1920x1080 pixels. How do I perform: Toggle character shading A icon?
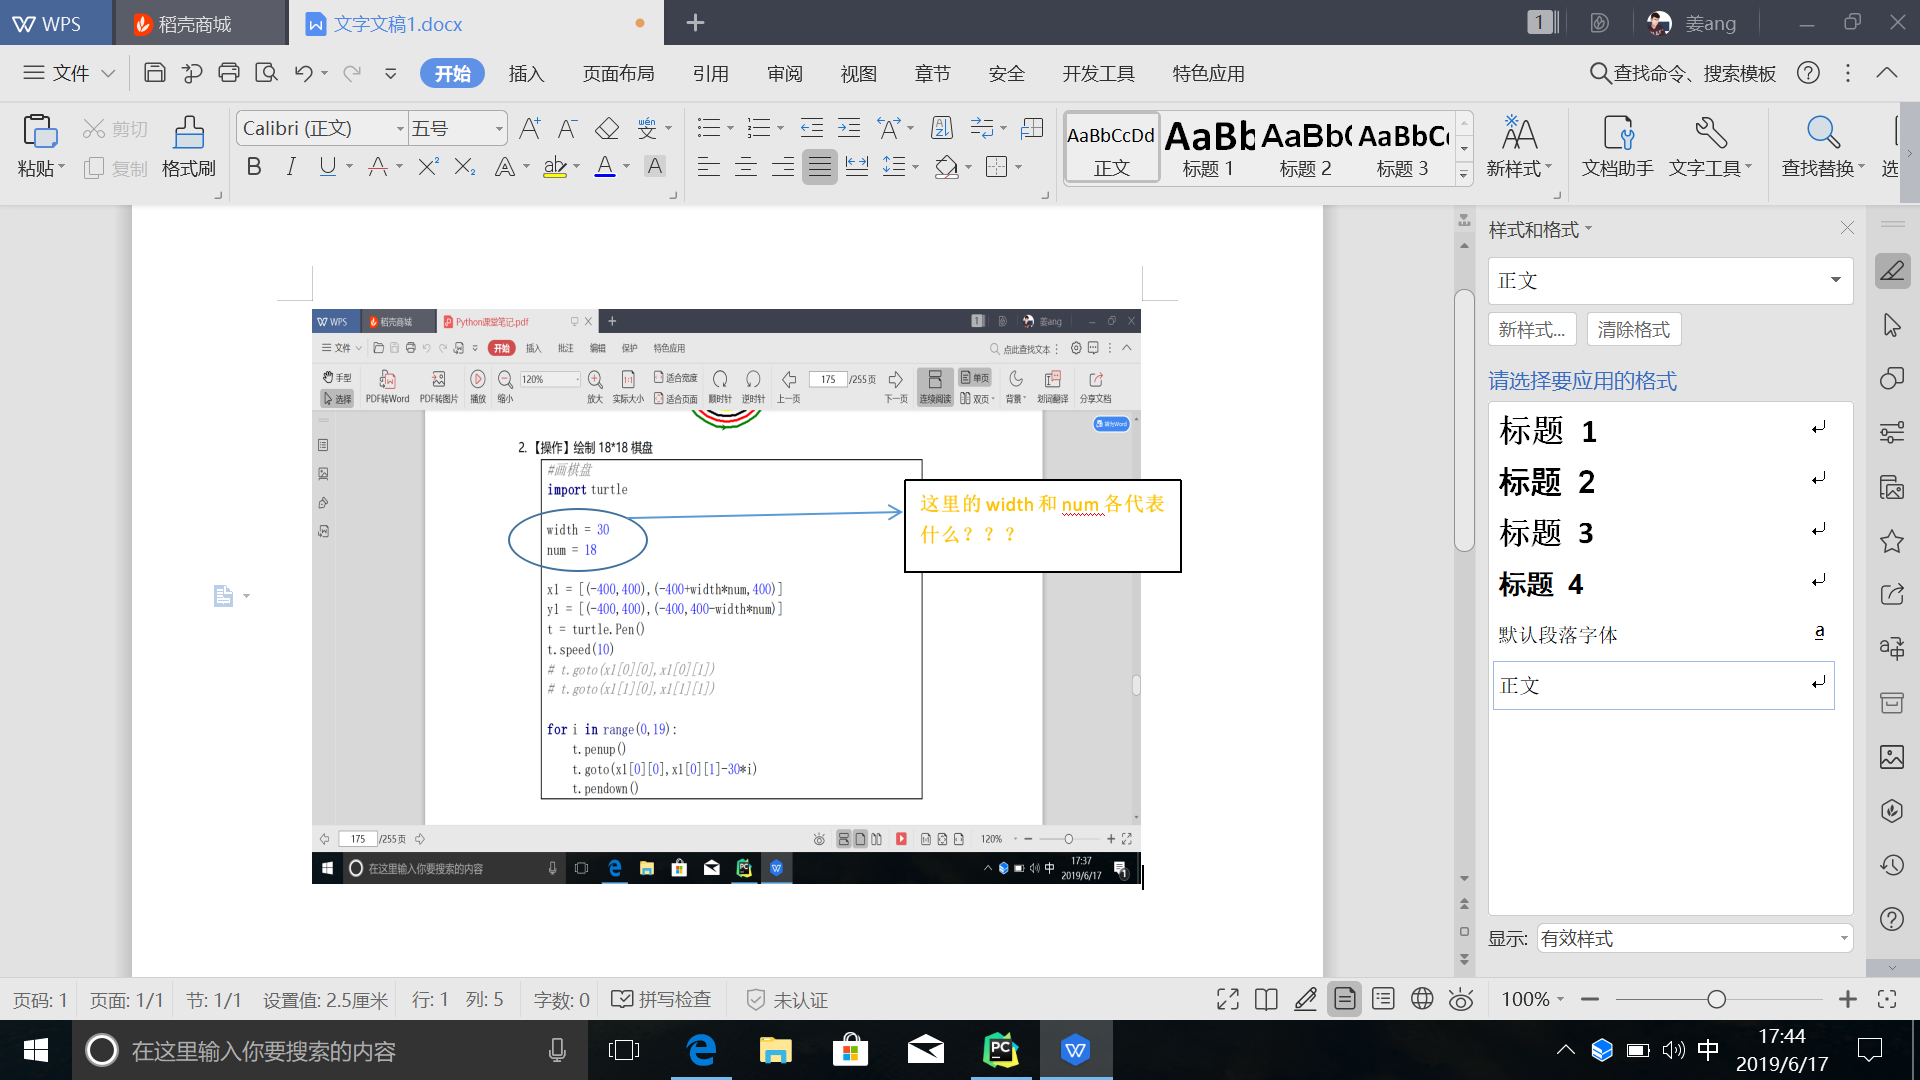[655, 167]
